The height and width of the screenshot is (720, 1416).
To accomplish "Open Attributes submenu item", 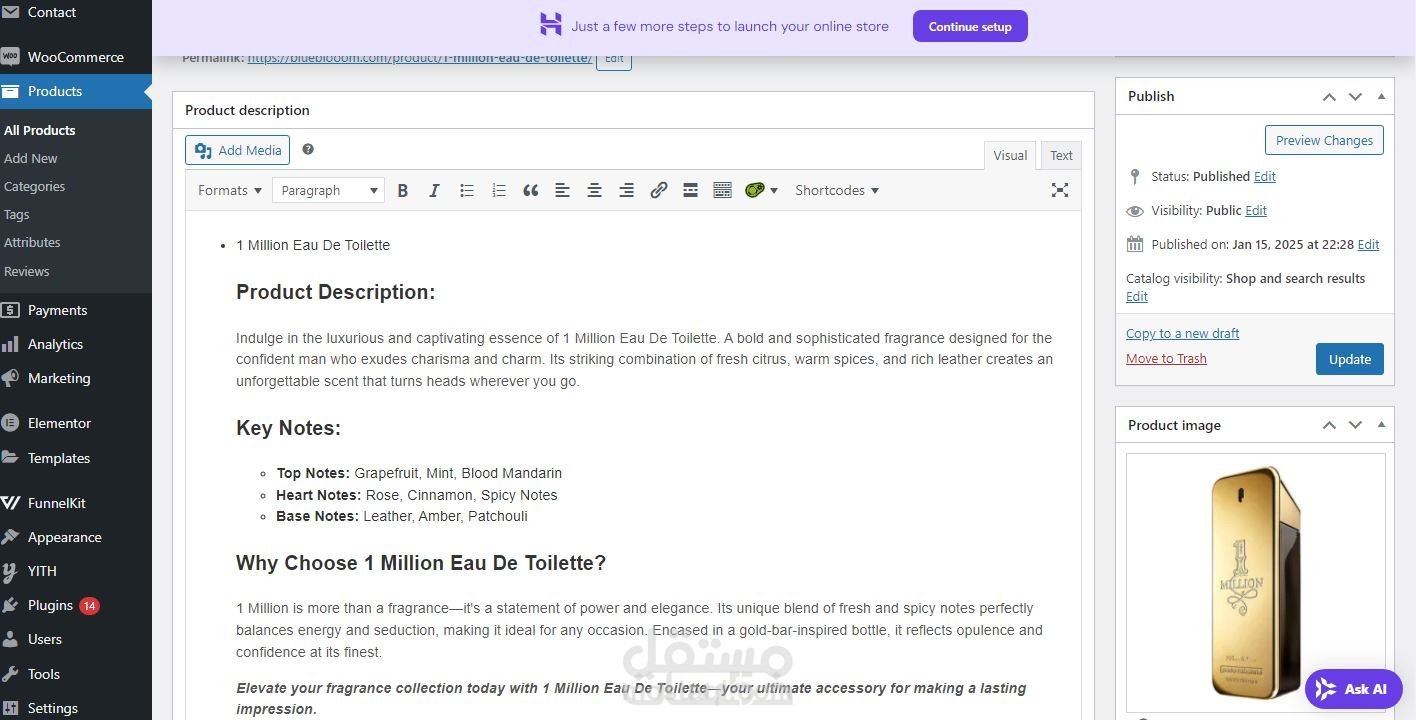I will tap(32, 242).
